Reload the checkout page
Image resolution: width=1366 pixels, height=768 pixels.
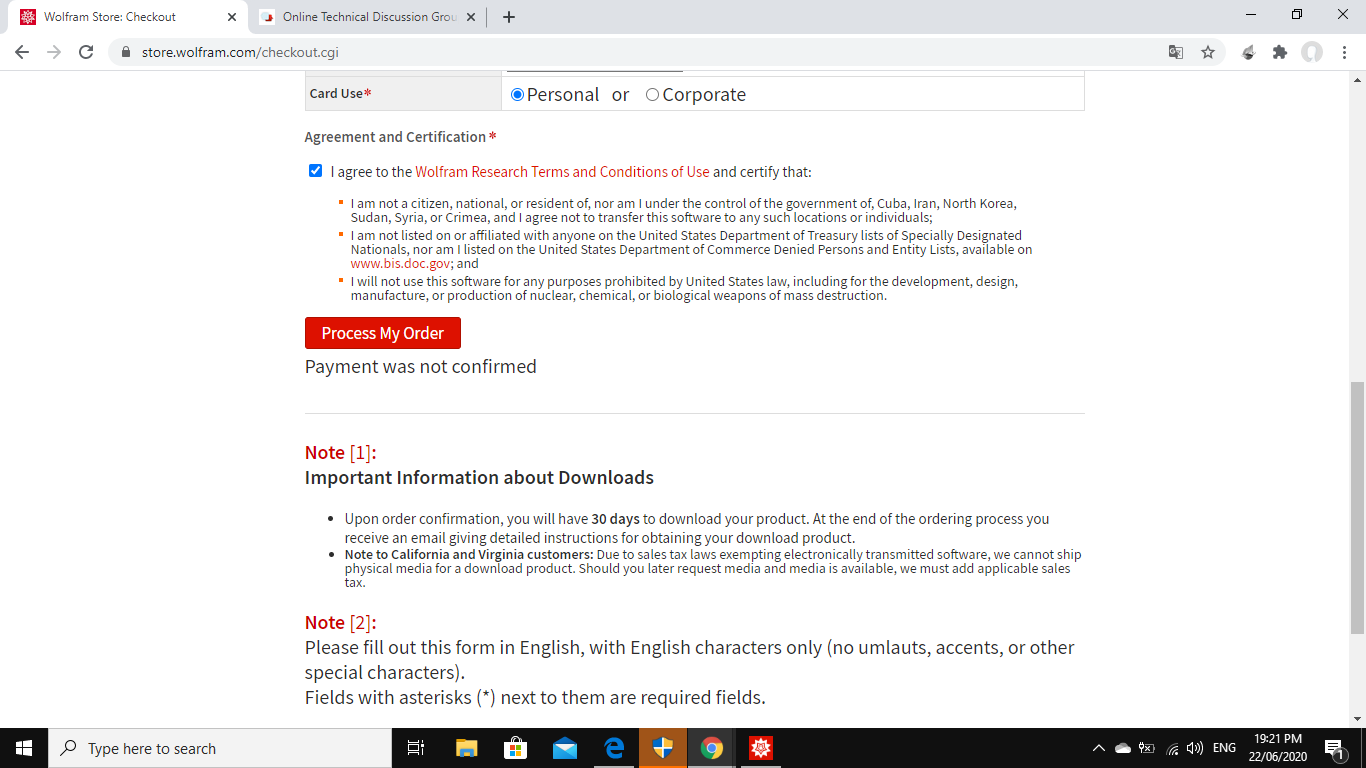coord(86,52)
